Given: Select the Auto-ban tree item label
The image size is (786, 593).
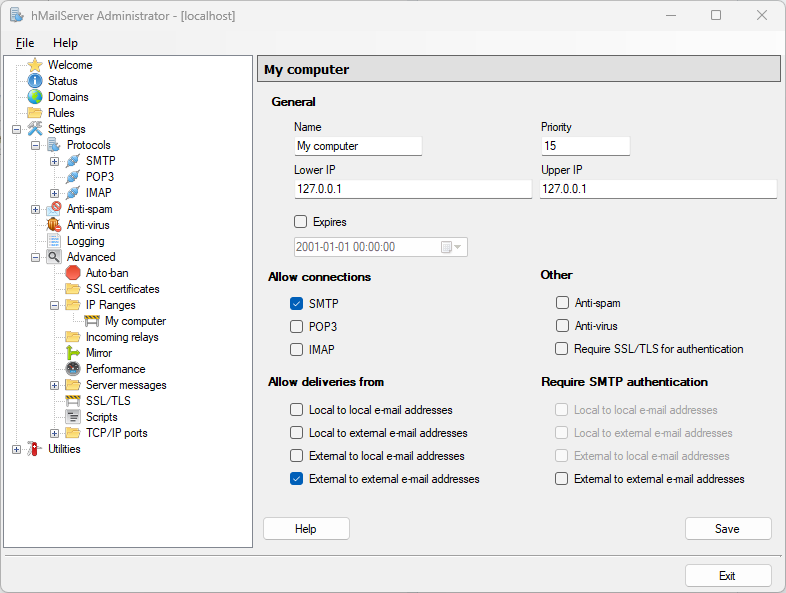Looking at the screenshot, I should pyautogui.click(x=107, y=273).
